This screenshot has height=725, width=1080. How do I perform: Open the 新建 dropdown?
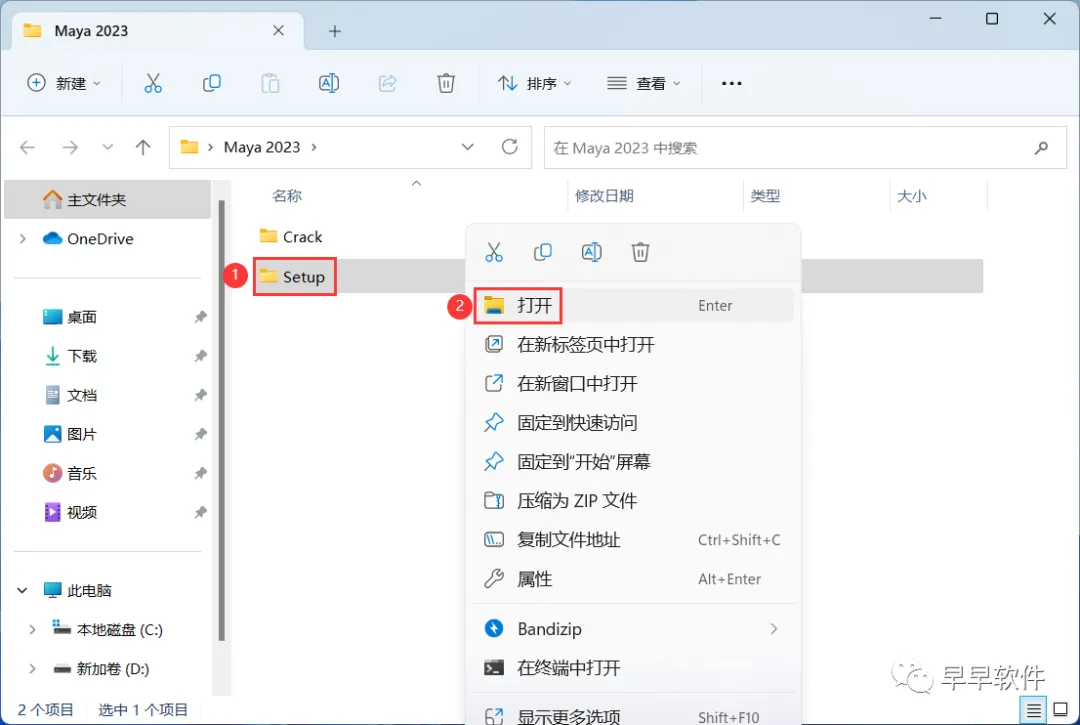tap(63, 83)
